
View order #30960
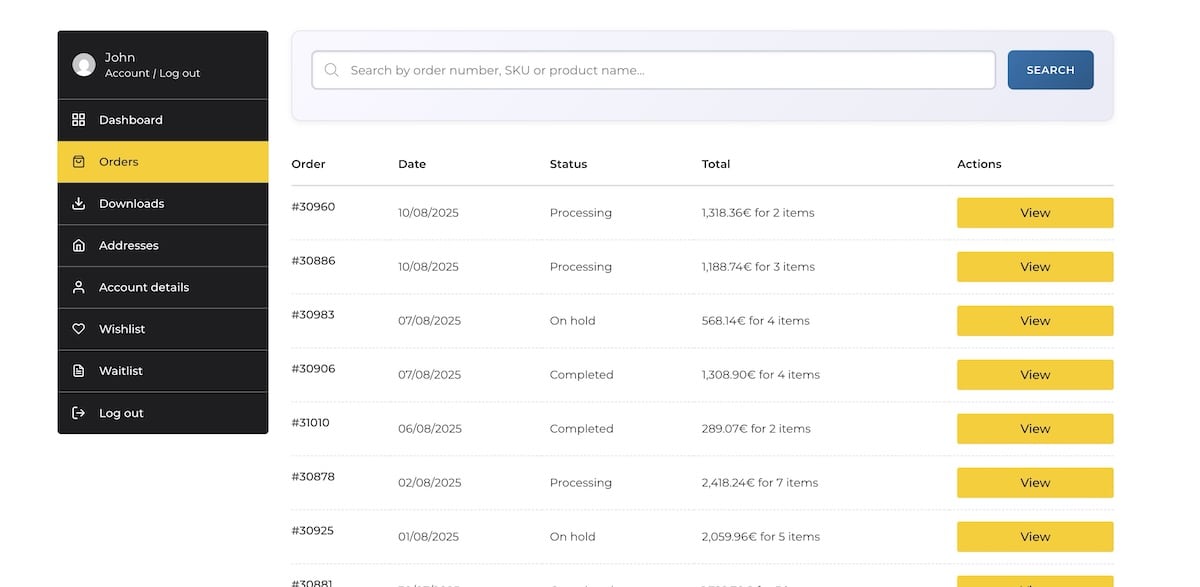[x=1035, y=212]
